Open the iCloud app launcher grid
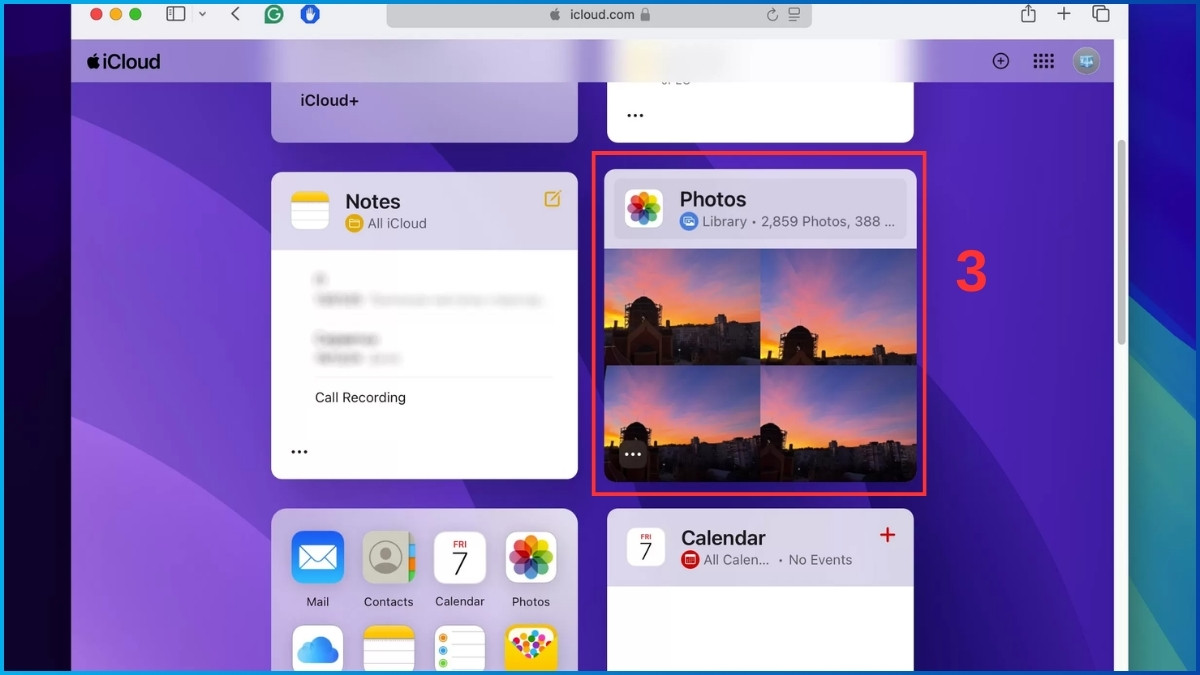1200x675 pixels. (x=1043, y=61)
